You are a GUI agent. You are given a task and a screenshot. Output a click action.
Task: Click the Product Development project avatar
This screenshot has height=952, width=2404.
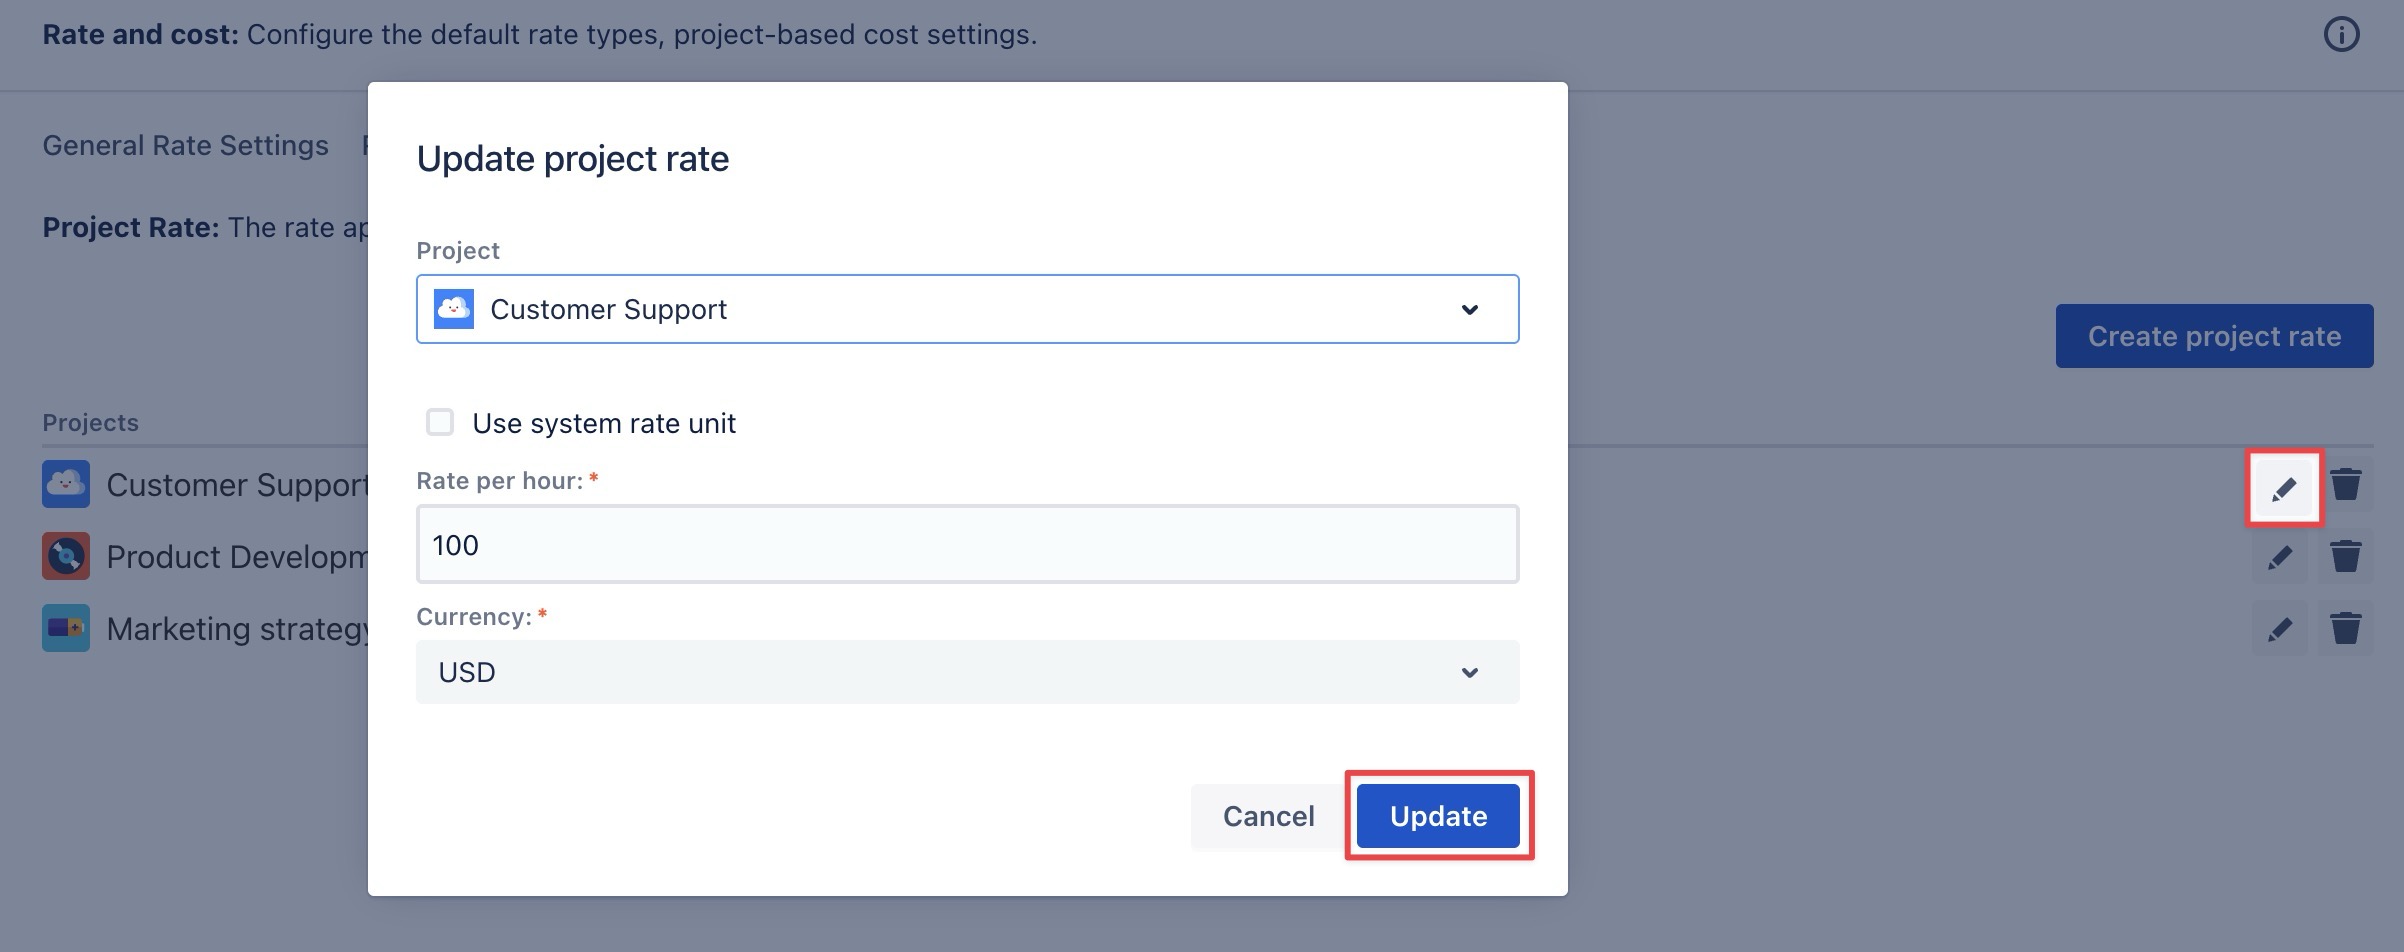point(66,557)
